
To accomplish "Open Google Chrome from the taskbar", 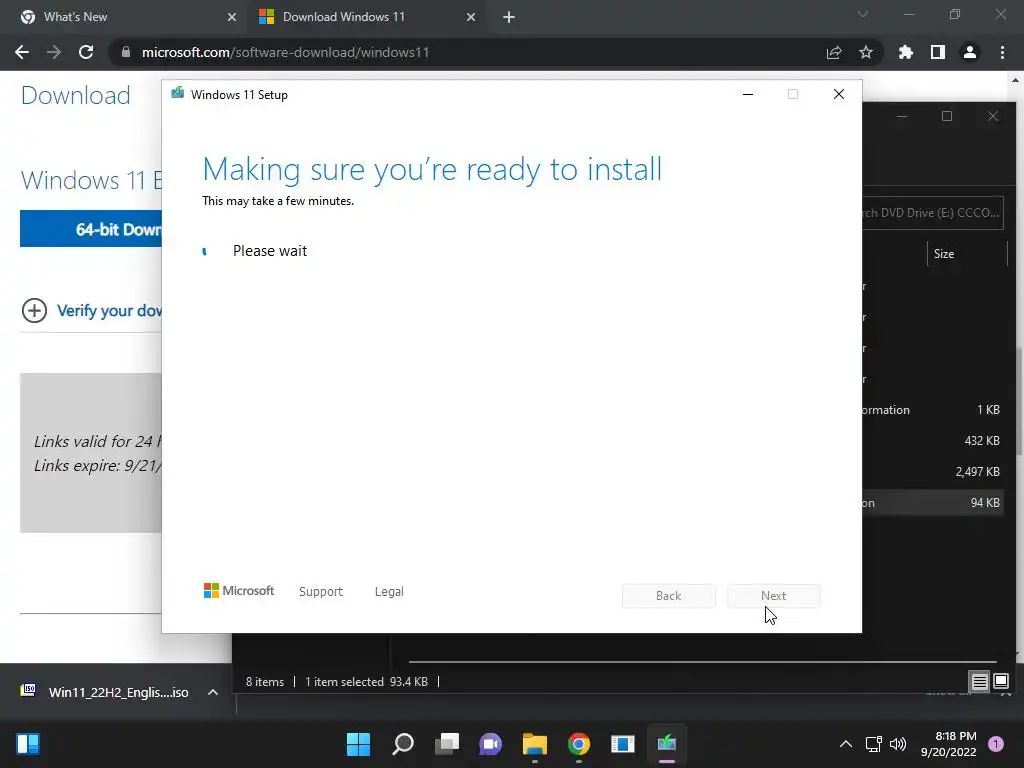I will (579, 744).
